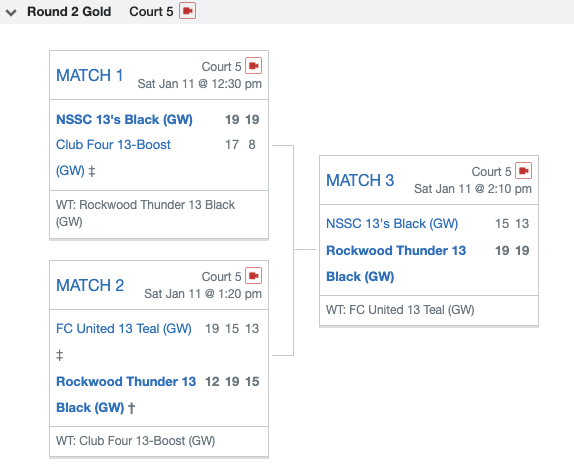This screenshot has height=467, width=574.
Task: Select Club Four 13-Boost team link
Action: pos(113,157)
